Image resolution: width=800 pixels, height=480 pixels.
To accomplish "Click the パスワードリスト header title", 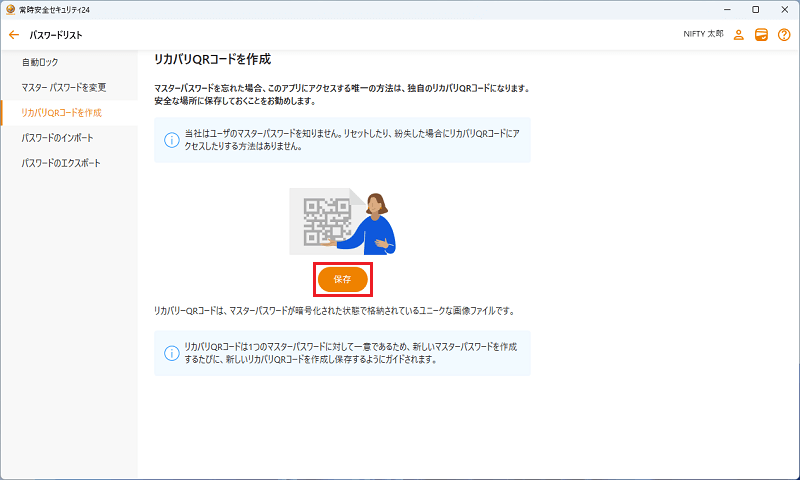I will (x=56, y=35).
